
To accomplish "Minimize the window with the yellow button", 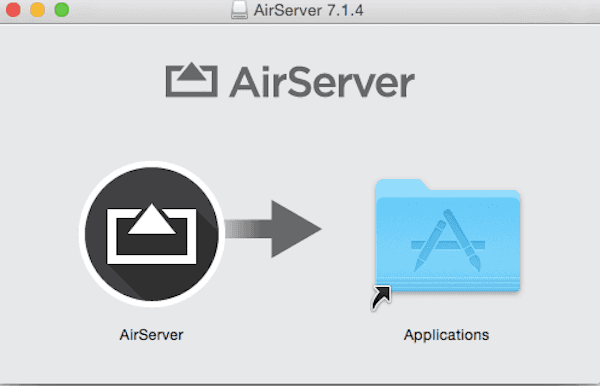I will (38, 10).
